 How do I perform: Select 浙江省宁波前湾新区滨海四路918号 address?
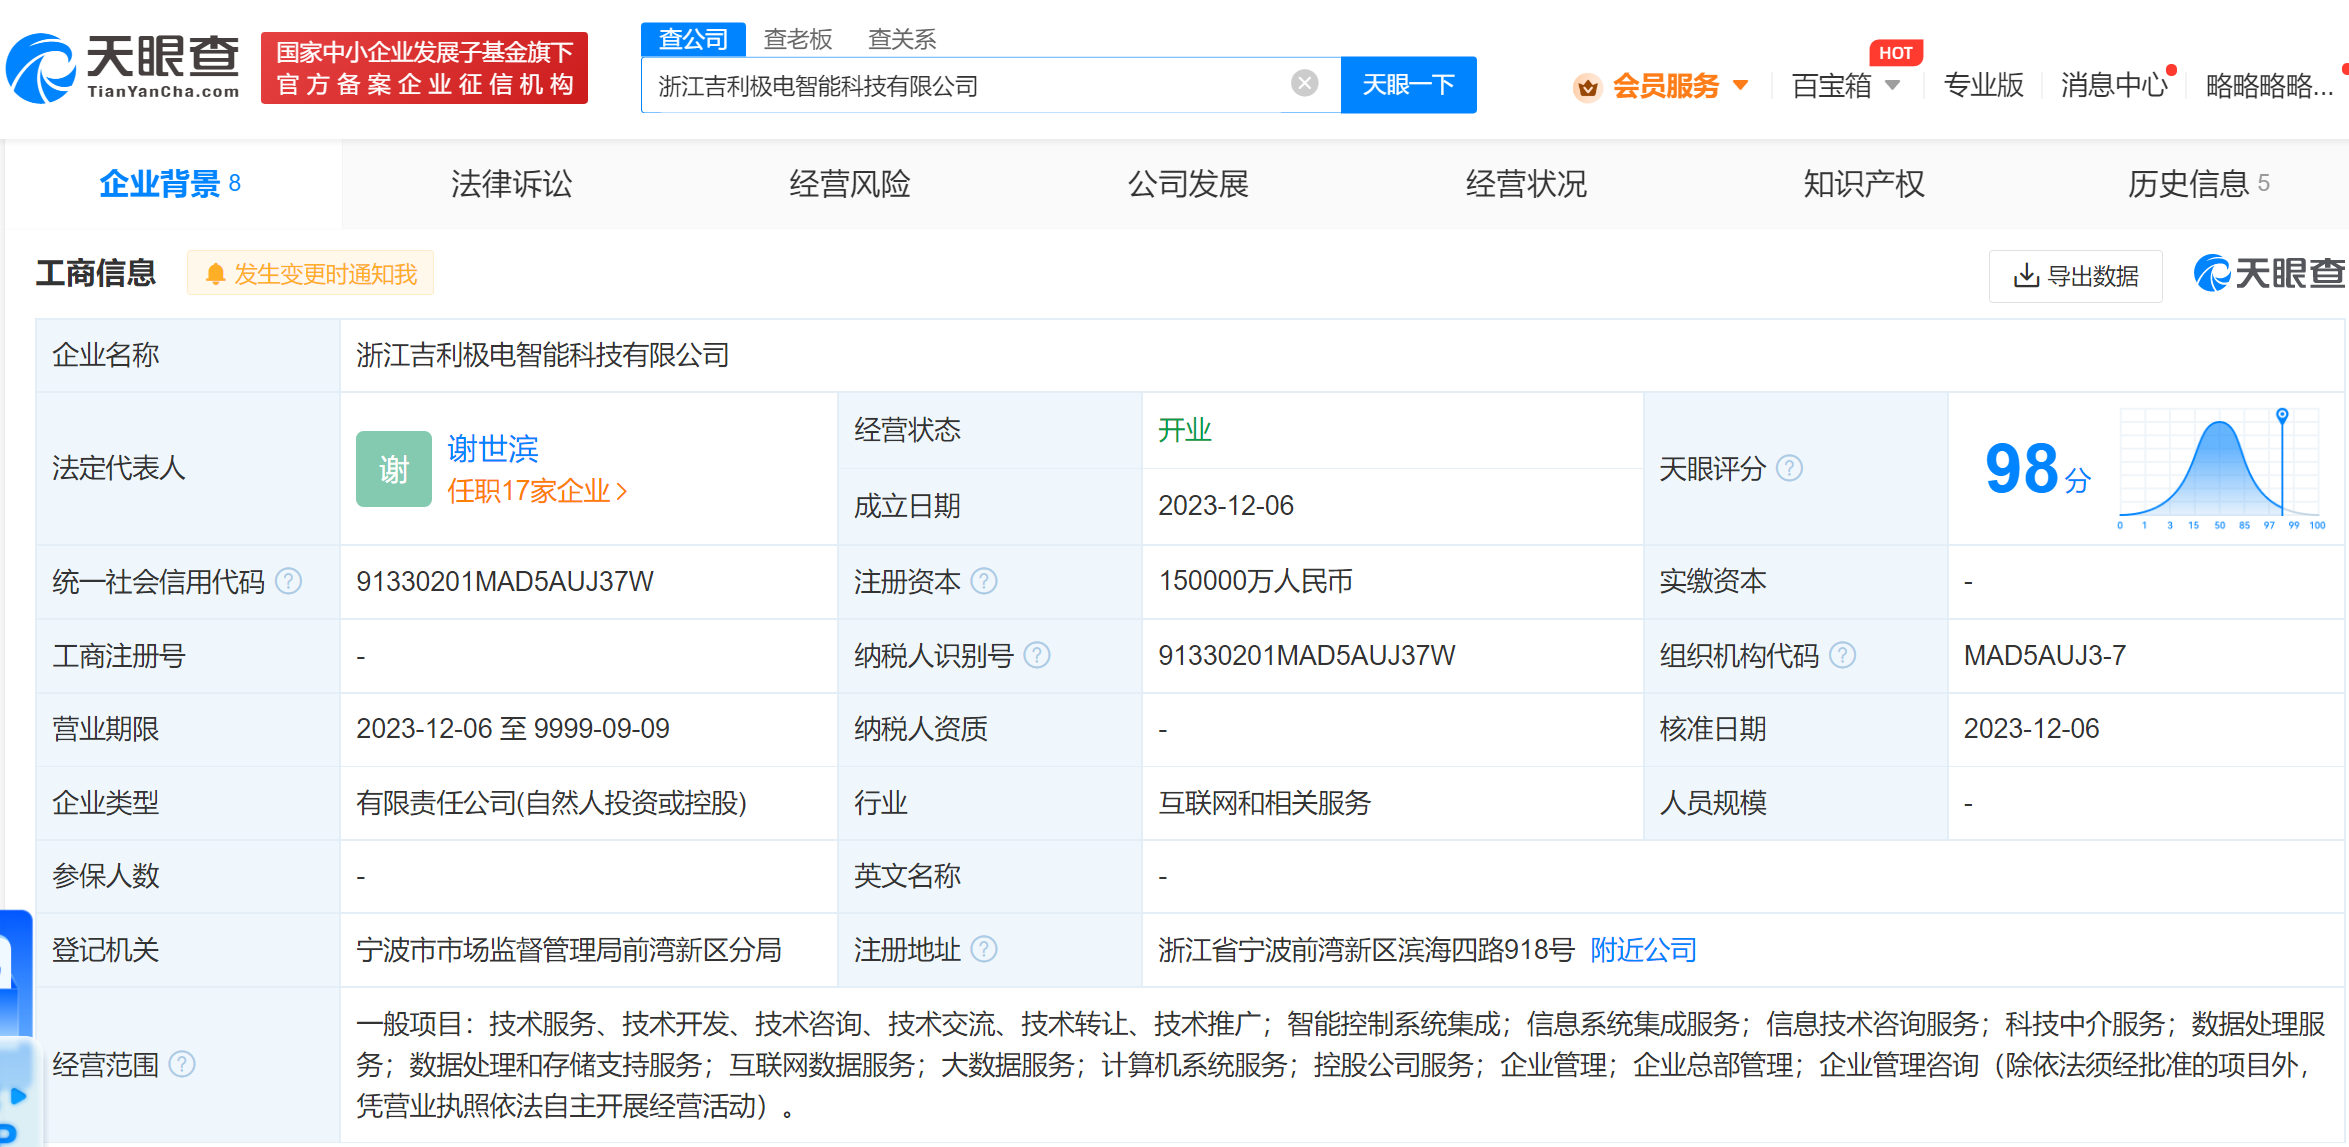(x=1366, y=949)
